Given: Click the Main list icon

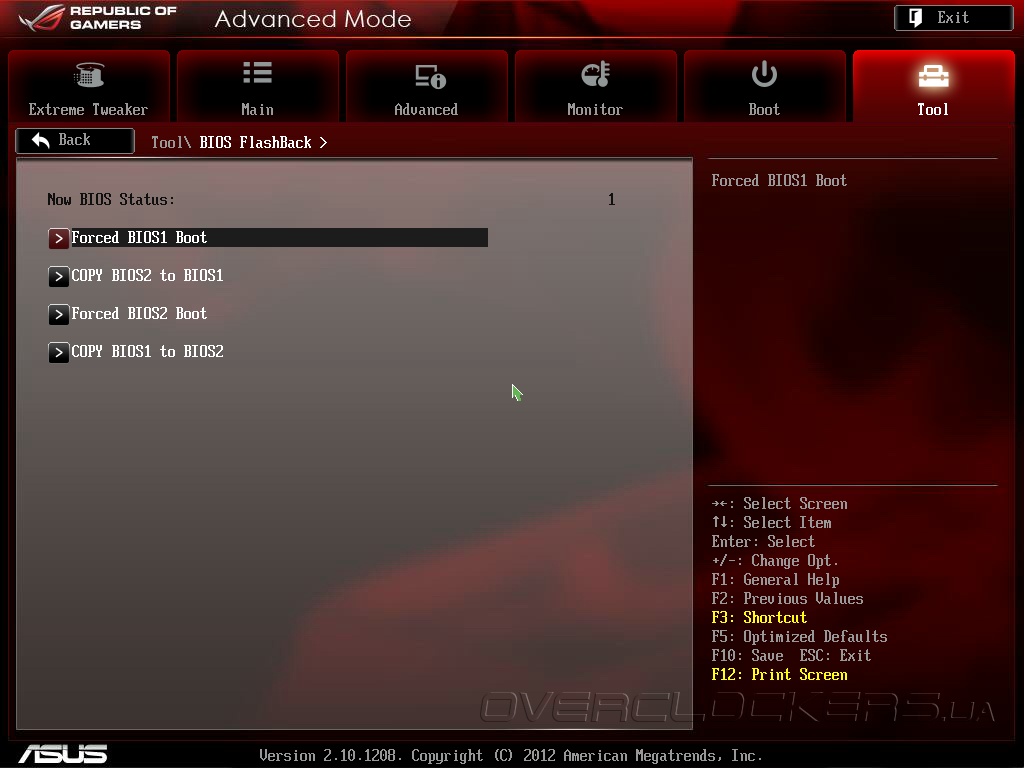Looking at the screenshot, I should [x=257, y=72].
